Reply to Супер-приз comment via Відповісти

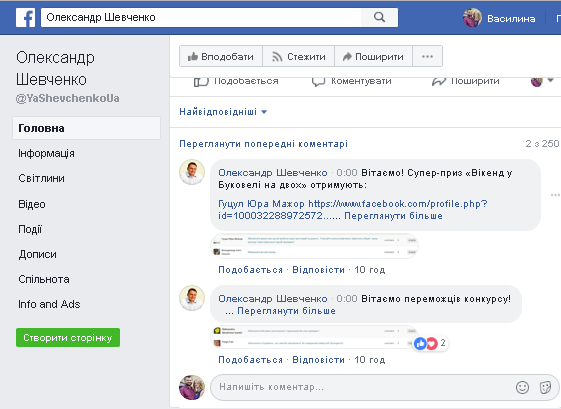318,270
